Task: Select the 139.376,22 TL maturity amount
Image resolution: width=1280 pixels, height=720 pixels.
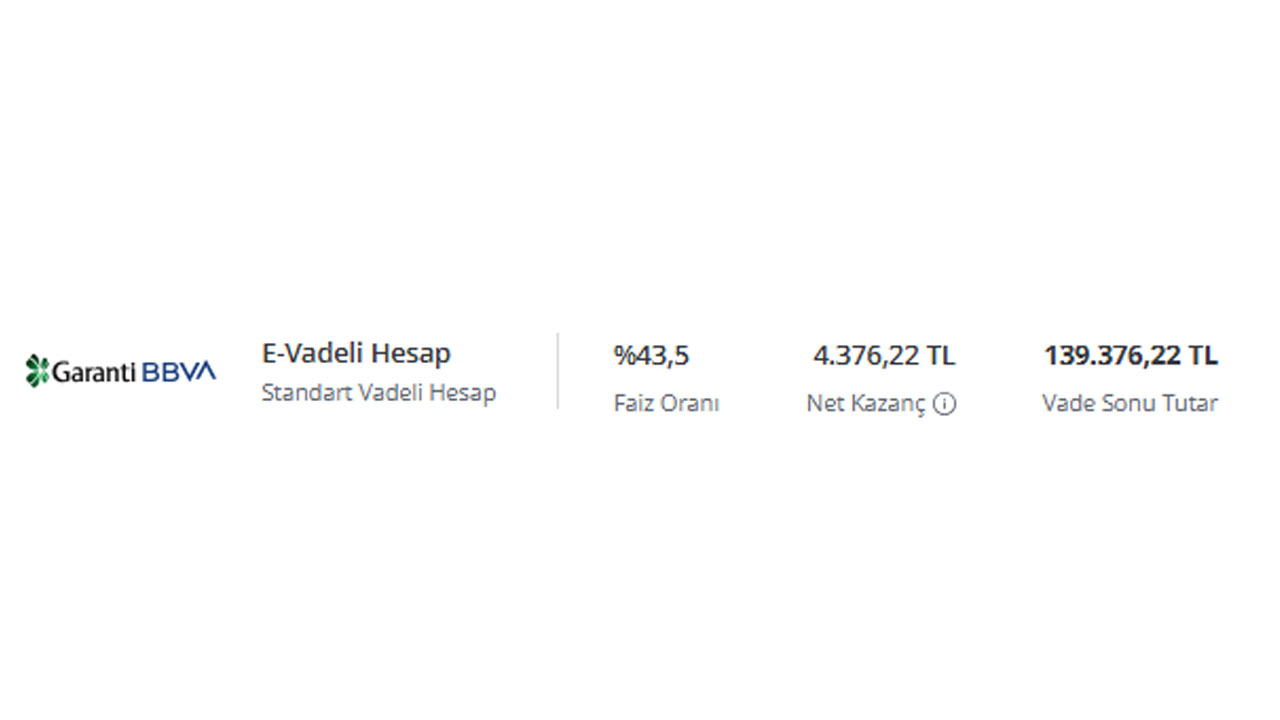Action: pyautogui.click(x=1131, y=356)
